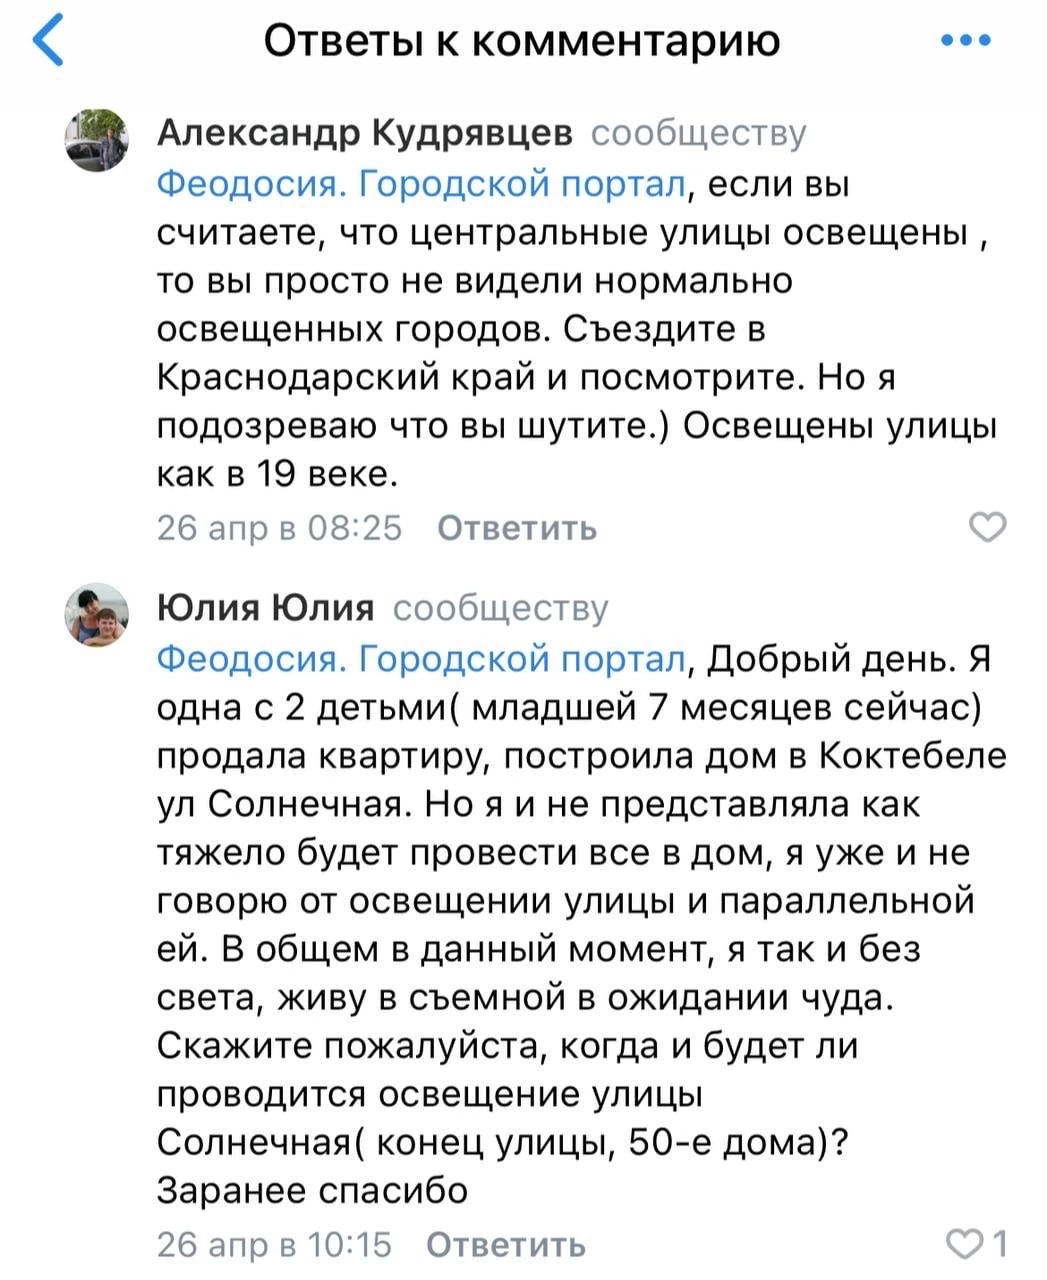Tap the сообществу label beside Юлия Юлия

(x=501, y=608)
